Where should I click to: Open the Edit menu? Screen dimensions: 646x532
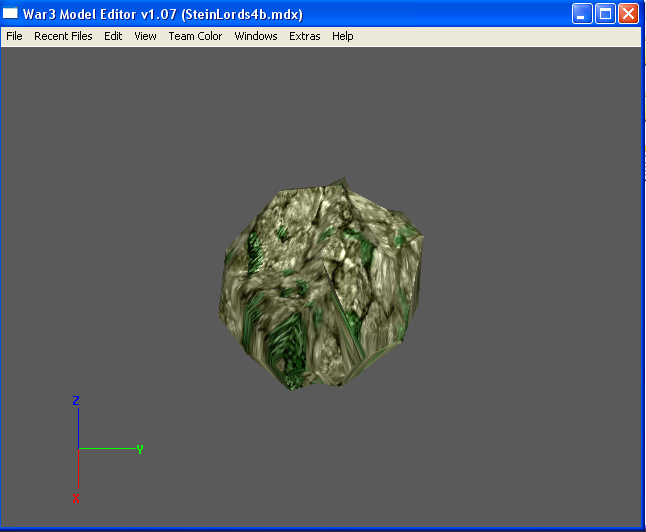[x=113, y=36]
